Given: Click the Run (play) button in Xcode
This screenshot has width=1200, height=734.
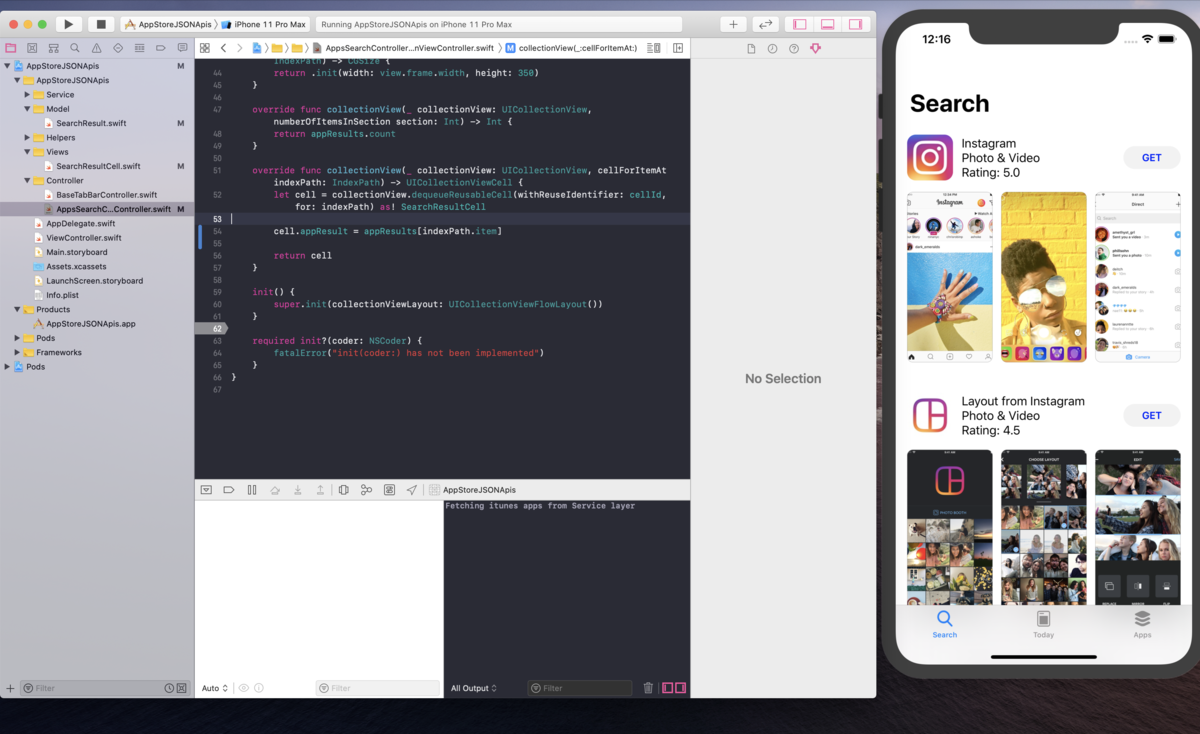Looking at the screenshot, I should (69, 24).
